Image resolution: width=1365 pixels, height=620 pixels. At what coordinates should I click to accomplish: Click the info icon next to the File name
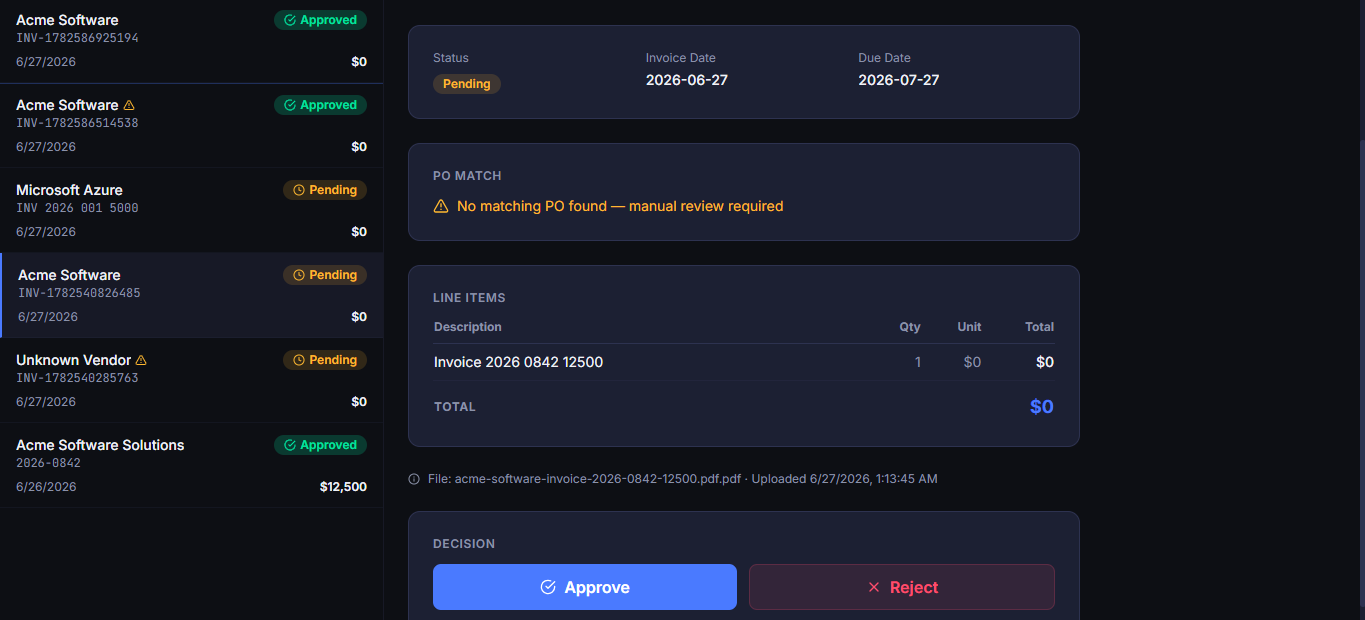pyautogui.click(x=414, y=479)
